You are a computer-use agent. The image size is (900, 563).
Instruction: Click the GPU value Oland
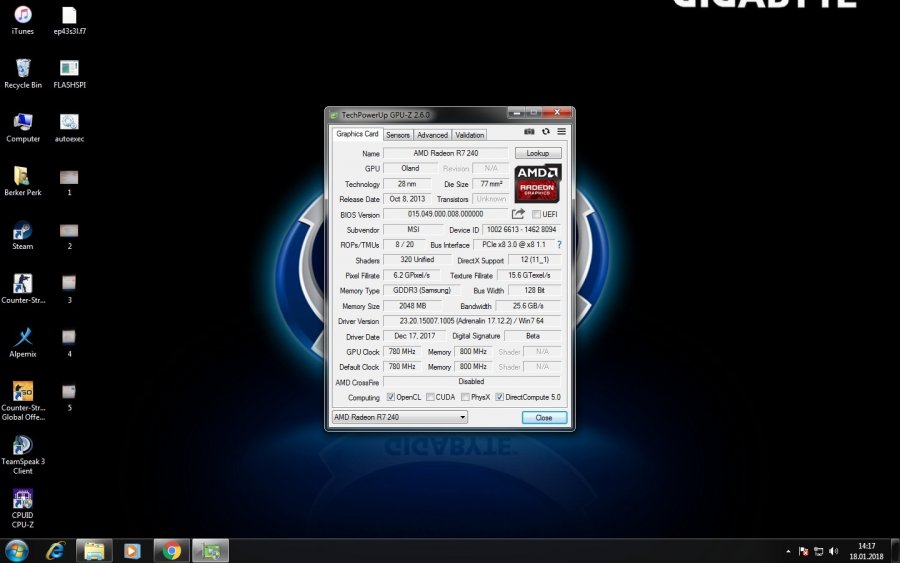[x=410, y=168]
